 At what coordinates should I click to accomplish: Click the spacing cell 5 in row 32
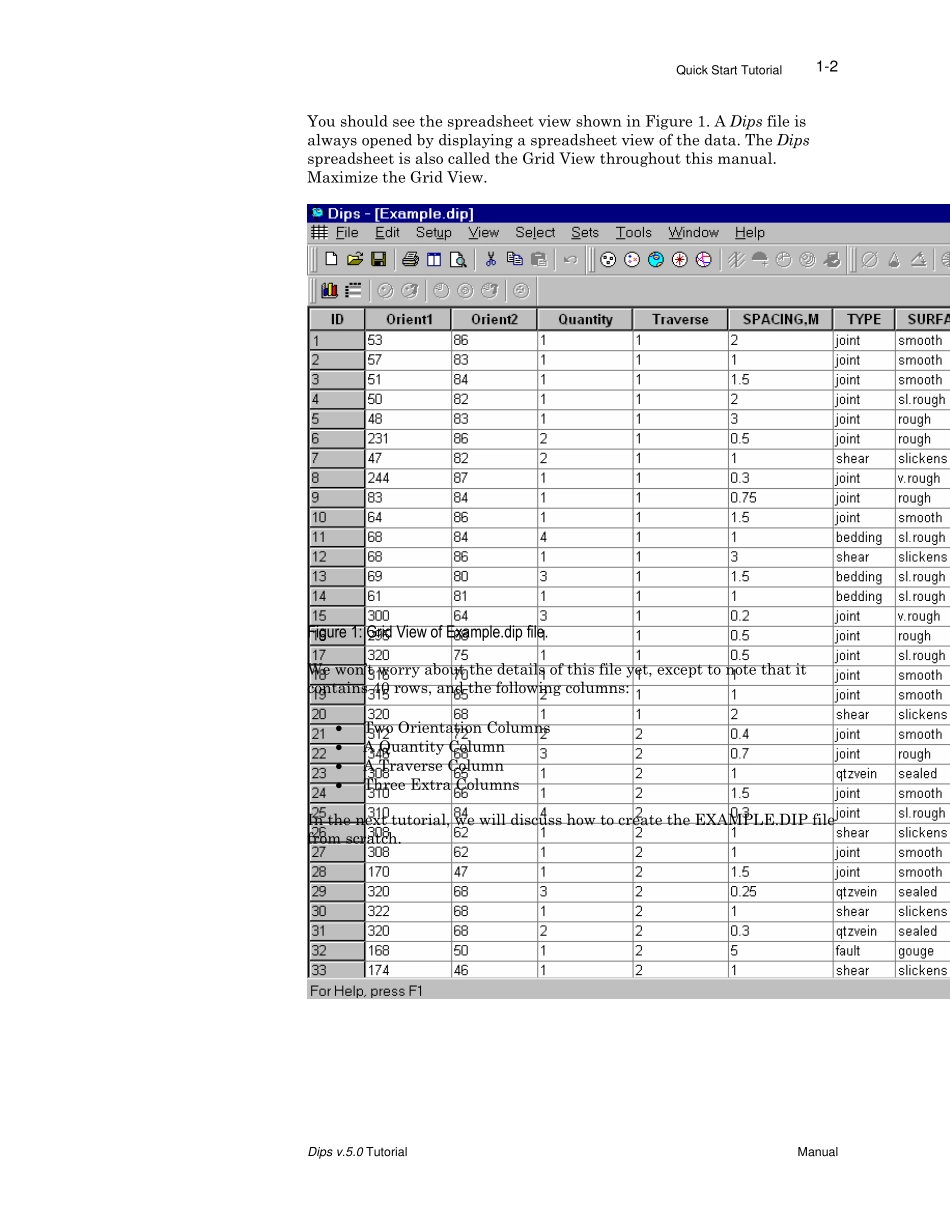780,951
